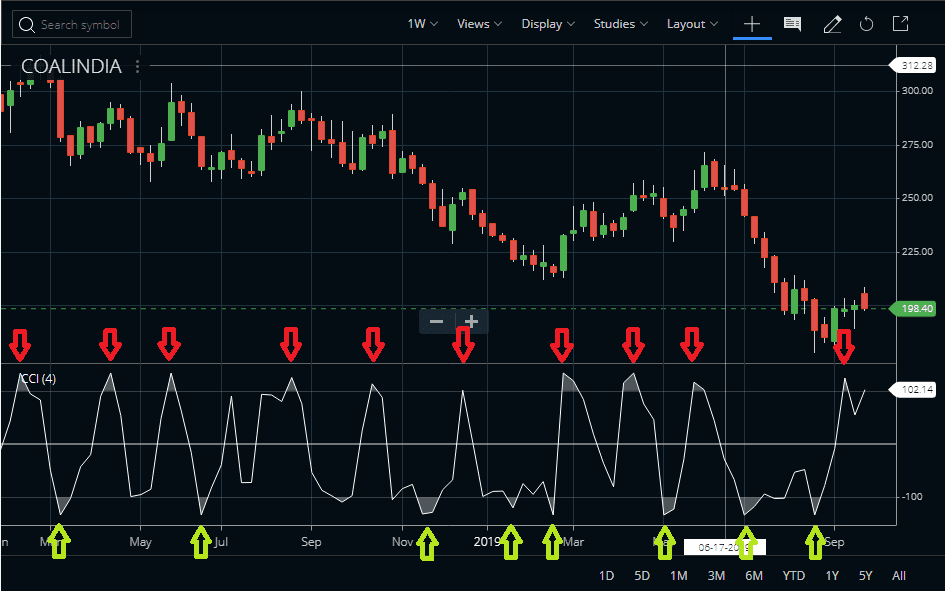Screen dimensions: 945x591
Task: Click the 312.28 price marker
Action: tap(913, 65)
